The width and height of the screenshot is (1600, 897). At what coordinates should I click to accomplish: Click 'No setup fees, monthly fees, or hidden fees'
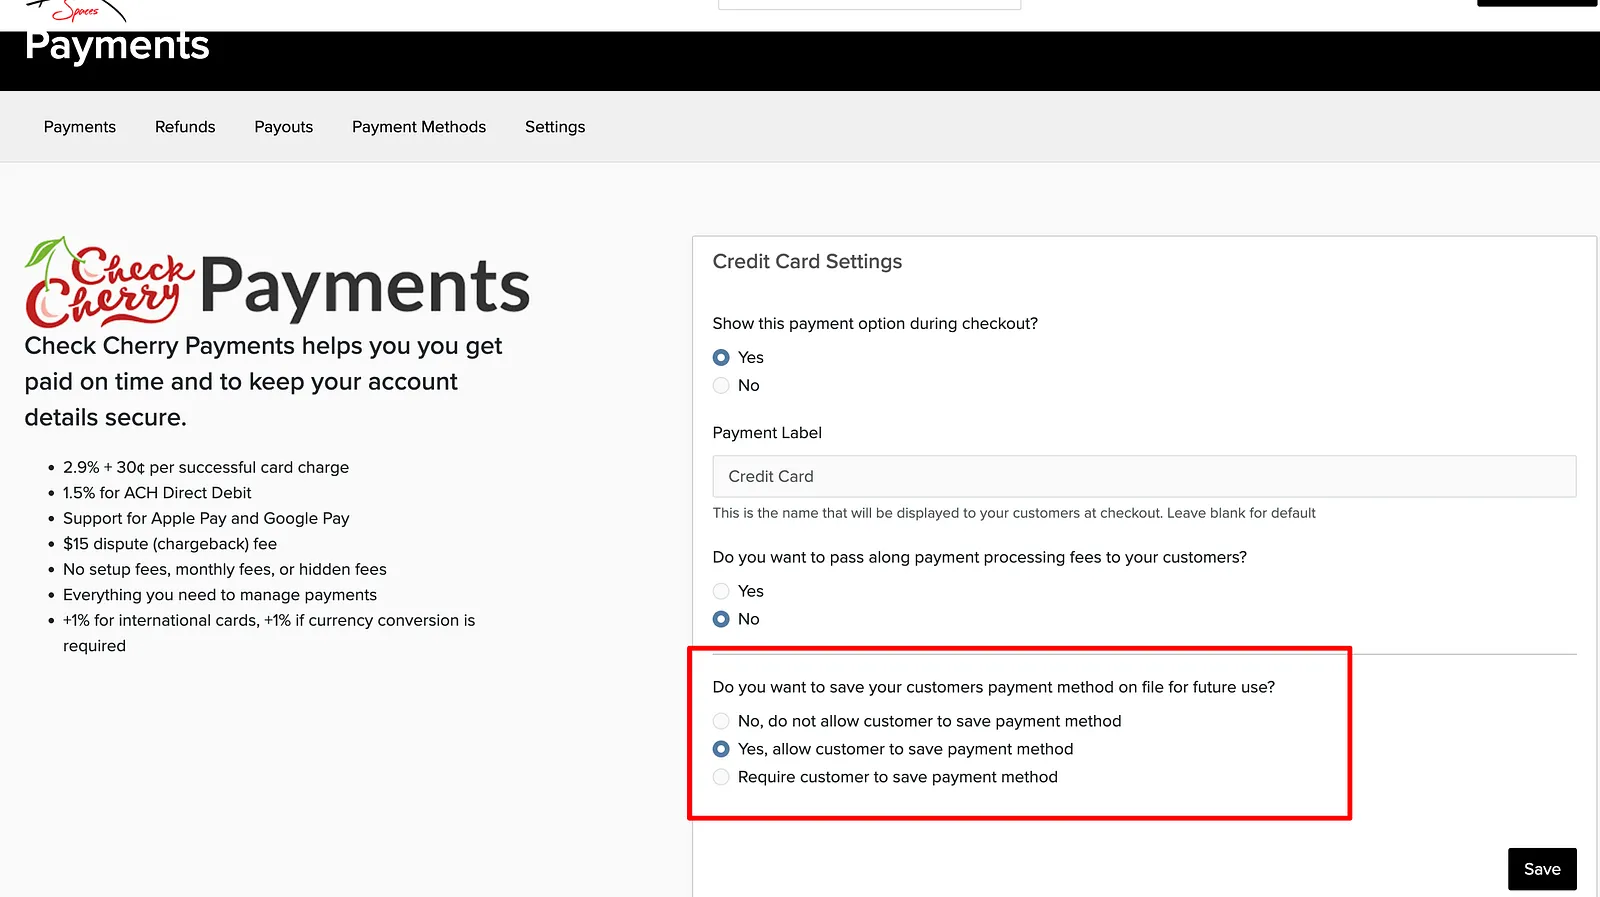pyautogui.click(x=225, y=570)
